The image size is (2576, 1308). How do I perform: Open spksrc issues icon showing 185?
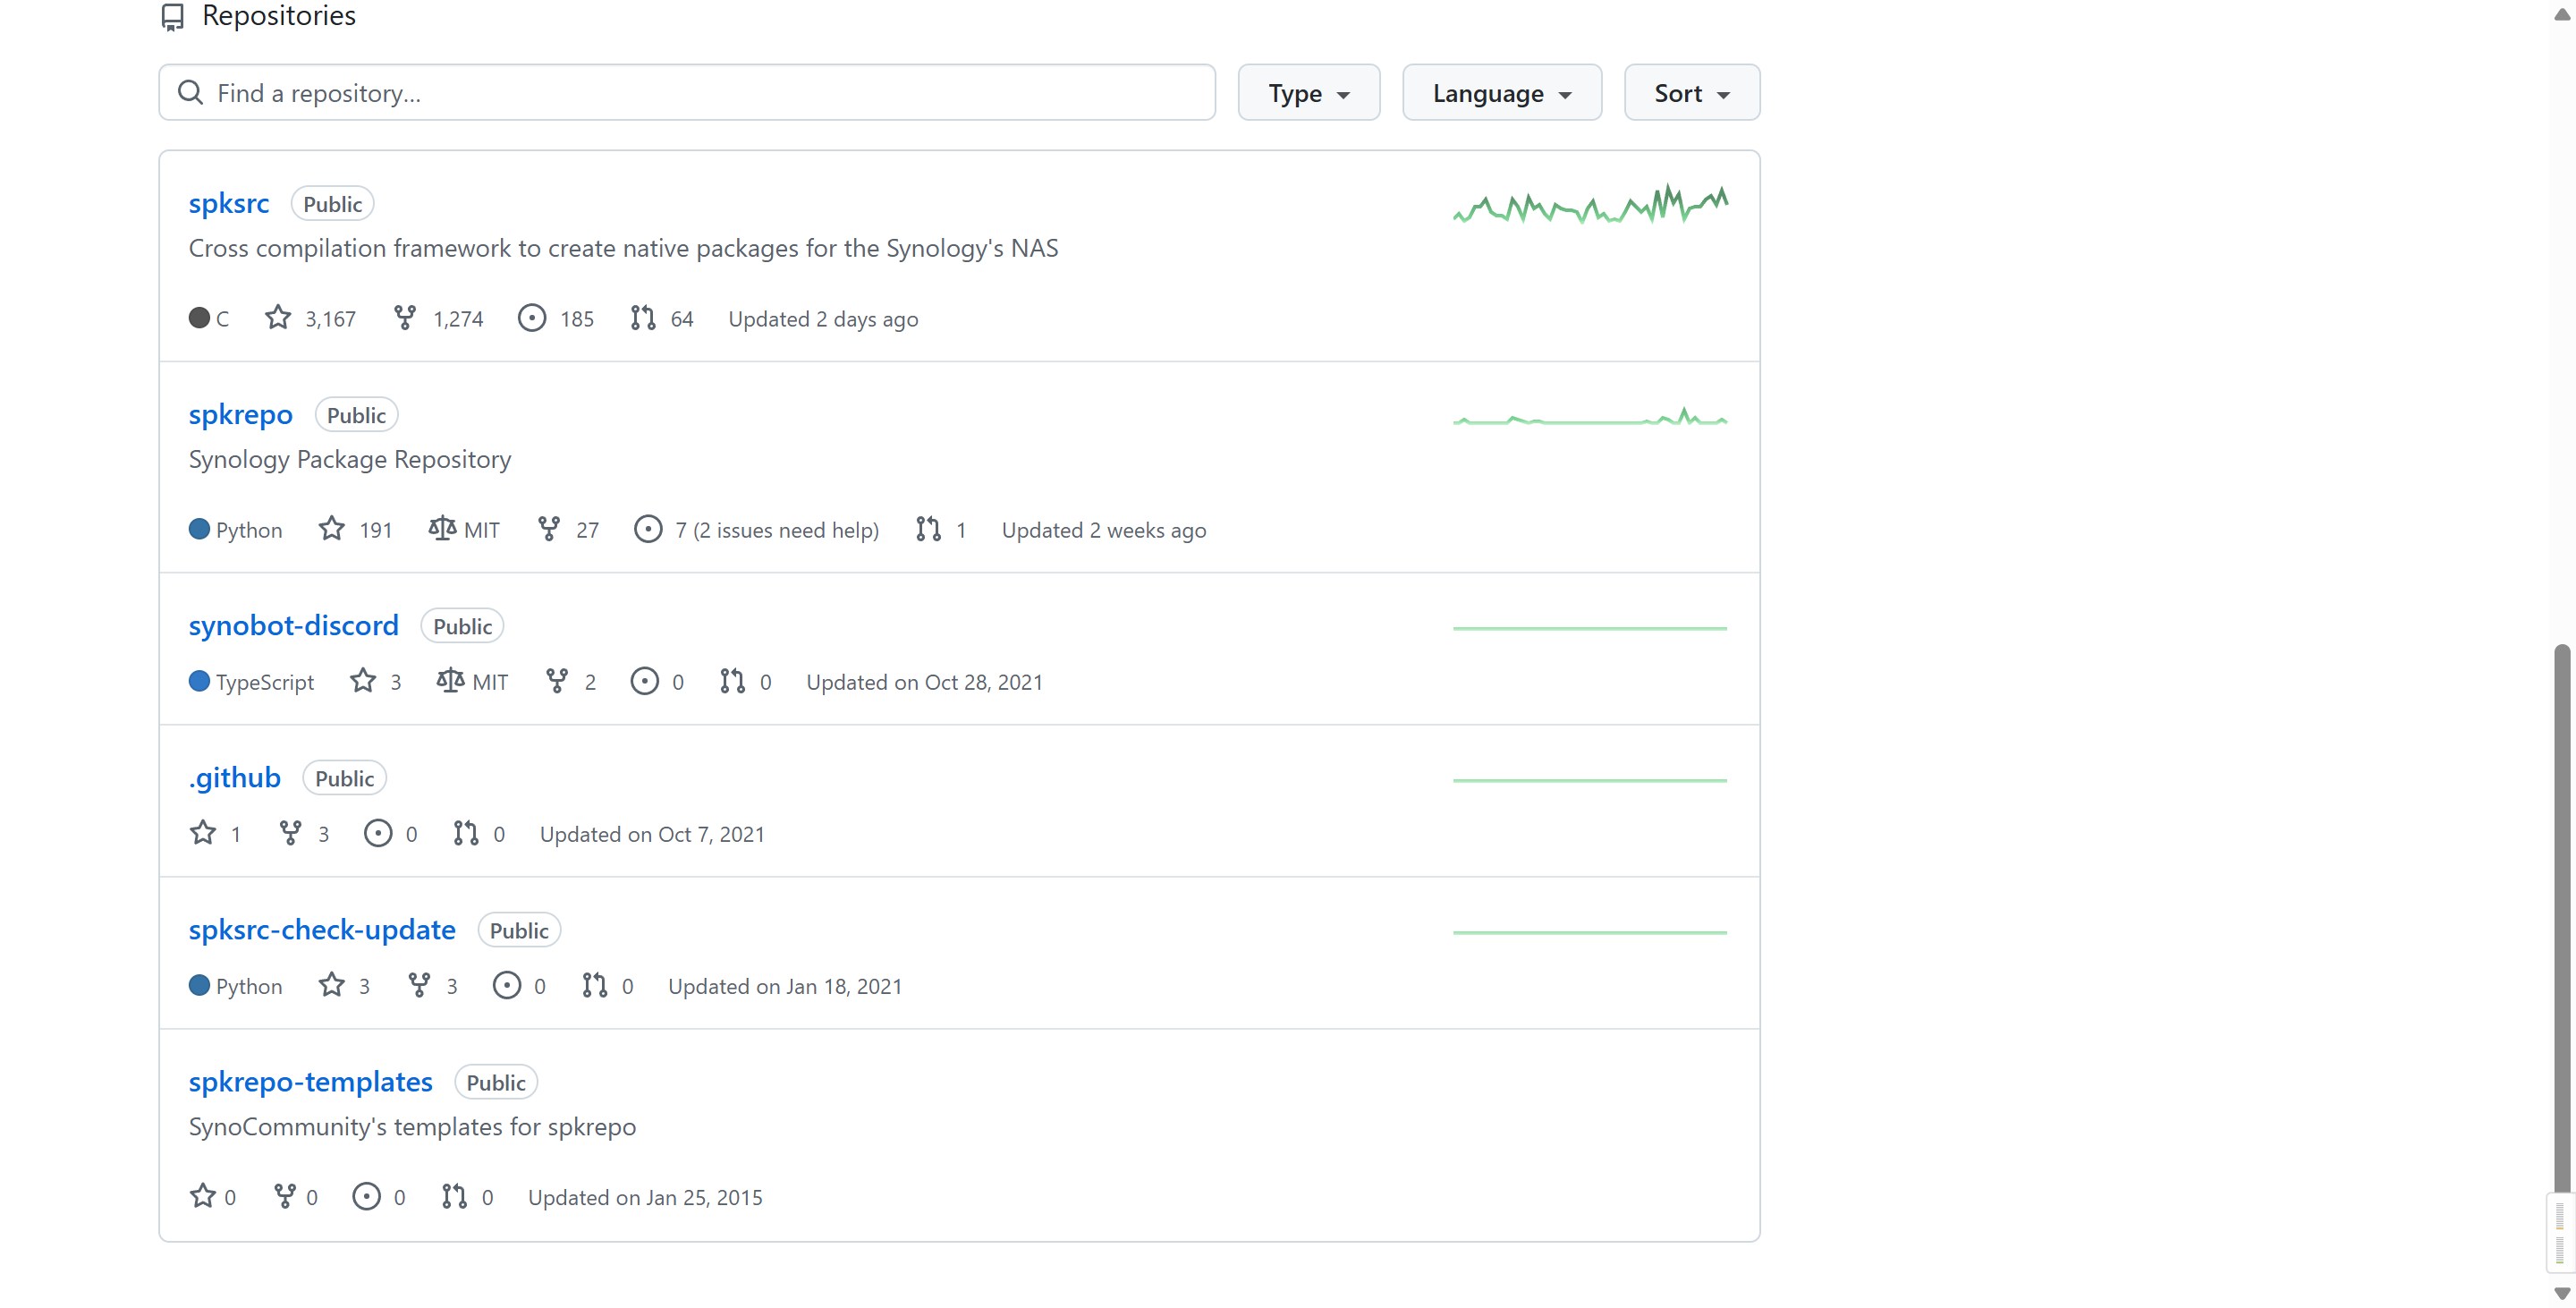pyautogui.click(x=532, y=318)
